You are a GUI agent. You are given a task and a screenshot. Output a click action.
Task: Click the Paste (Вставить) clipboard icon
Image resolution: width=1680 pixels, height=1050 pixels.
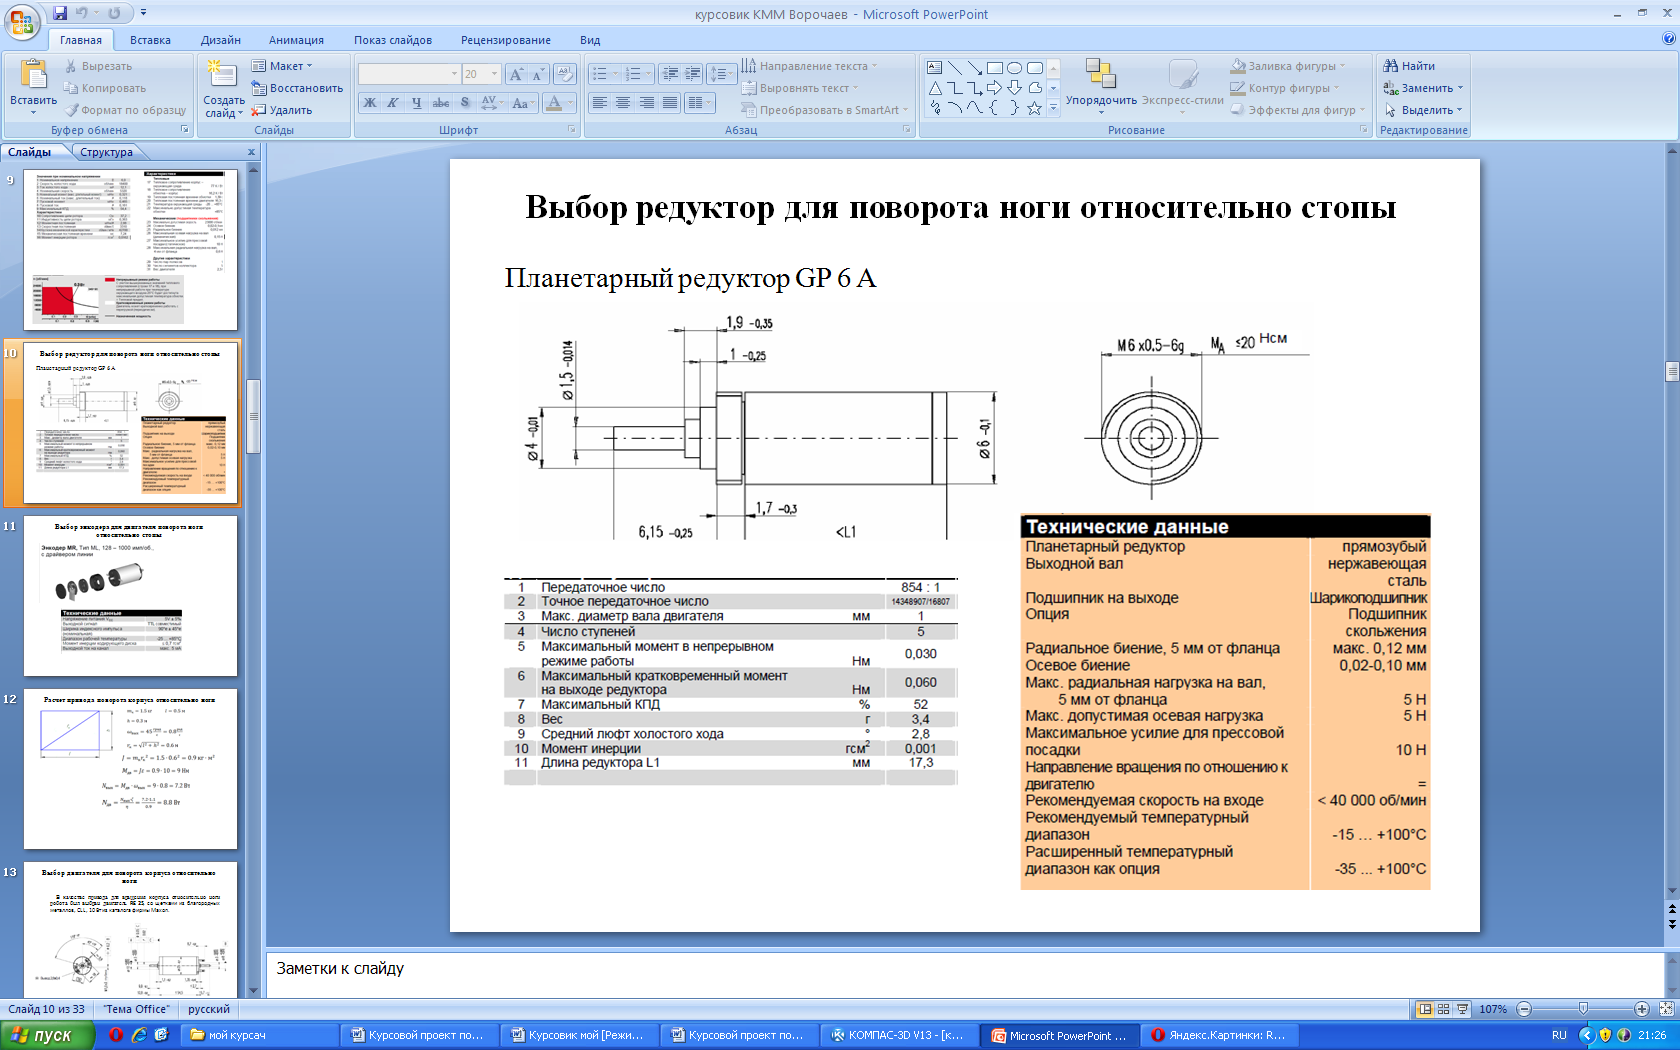pos(33,75)
